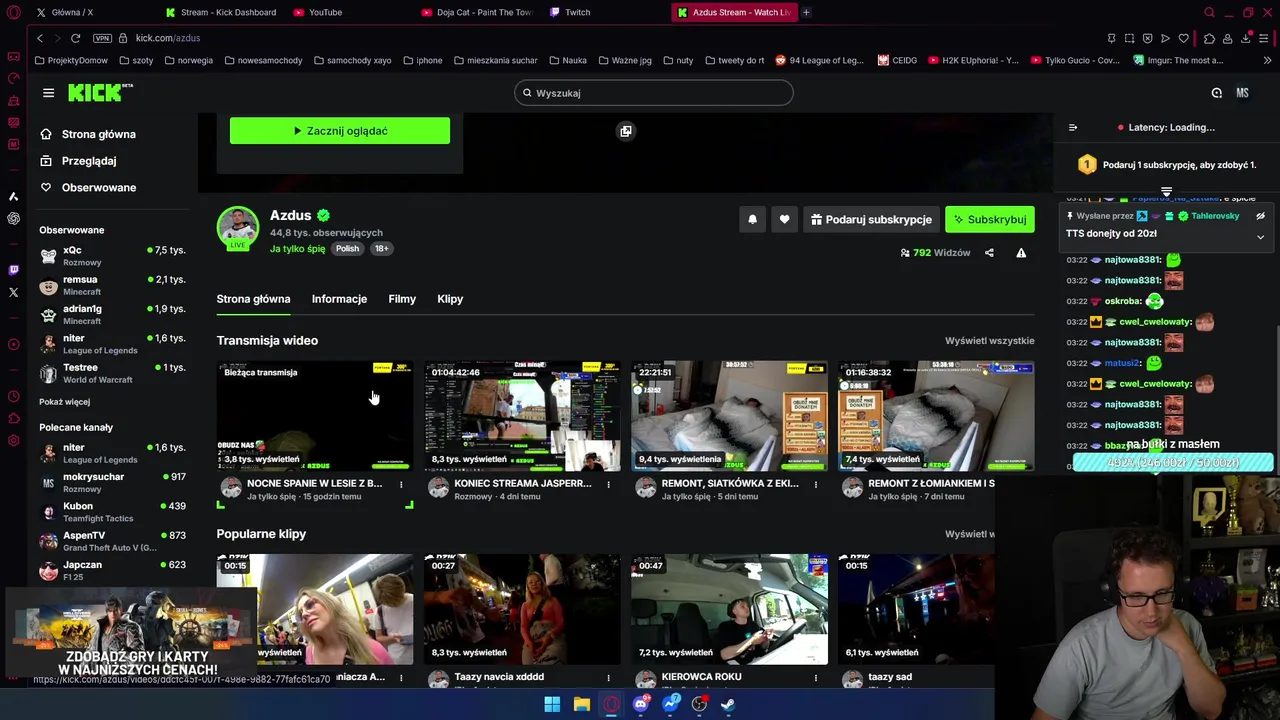Open the Kick hamburger menu
Viewport: 1280px width, 720px height.
click(48, 93)
